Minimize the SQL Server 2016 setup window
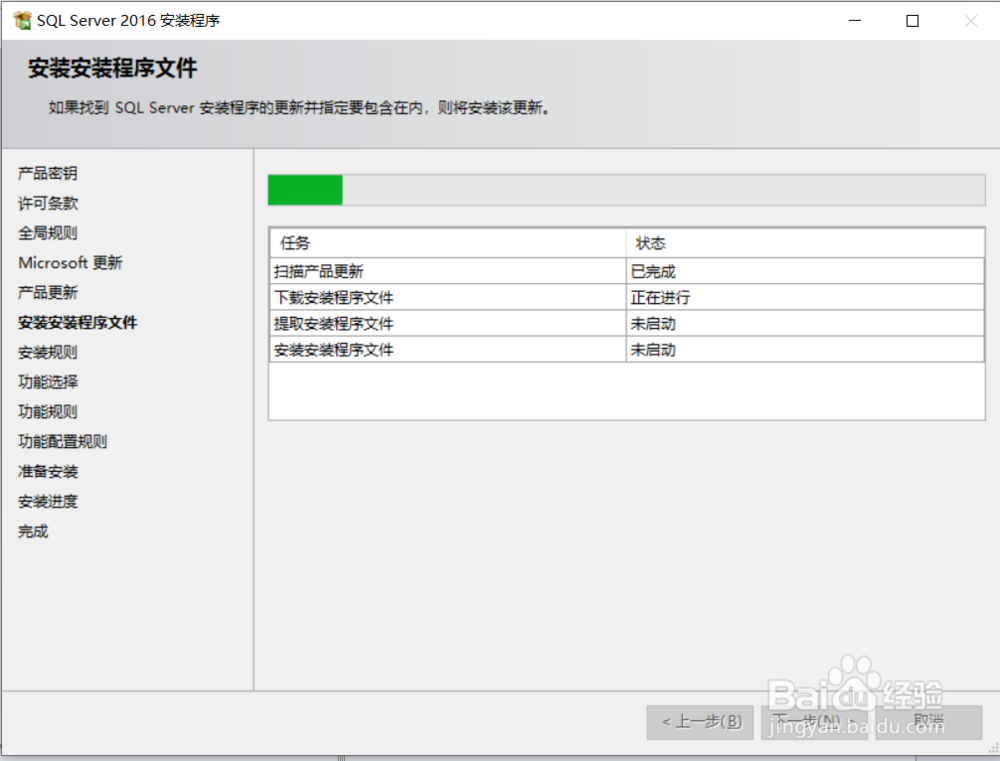Screen dimensions: 1000x761 (x=855, y=20)
